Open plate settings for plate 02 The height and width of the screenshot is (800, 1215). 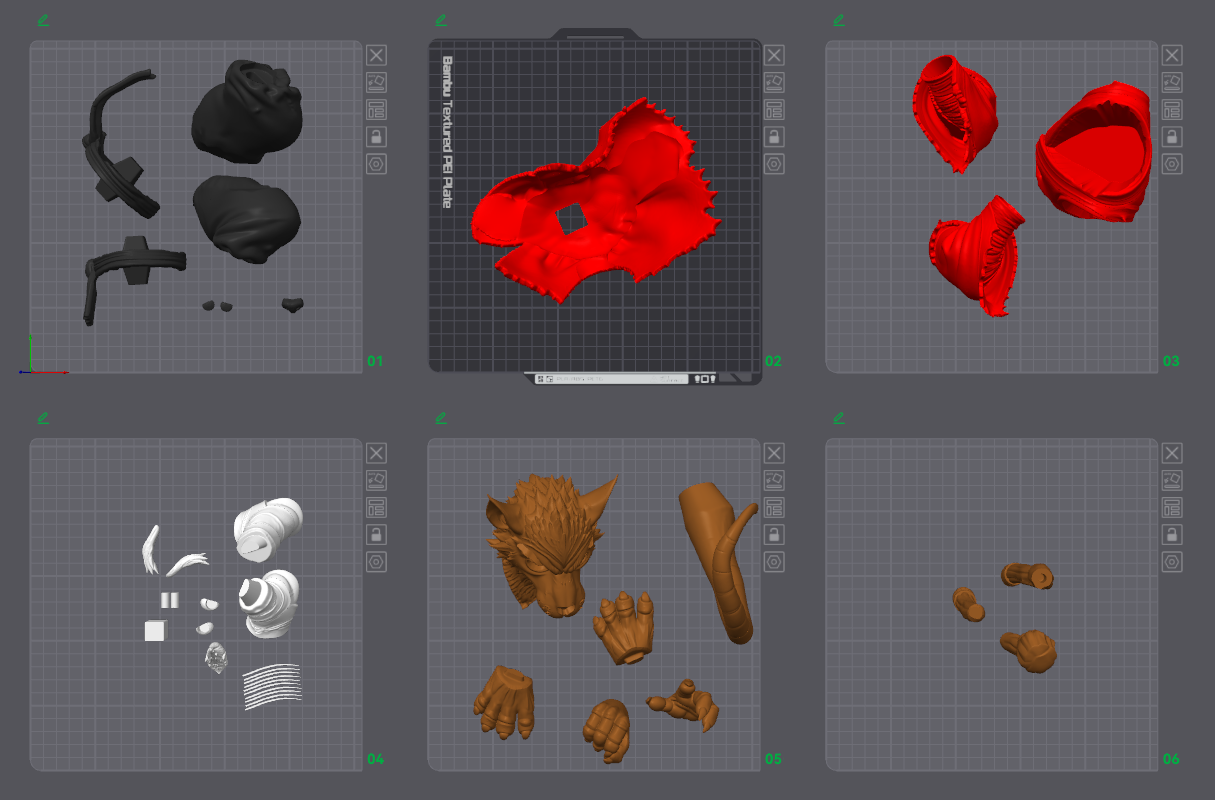[774, 163]
